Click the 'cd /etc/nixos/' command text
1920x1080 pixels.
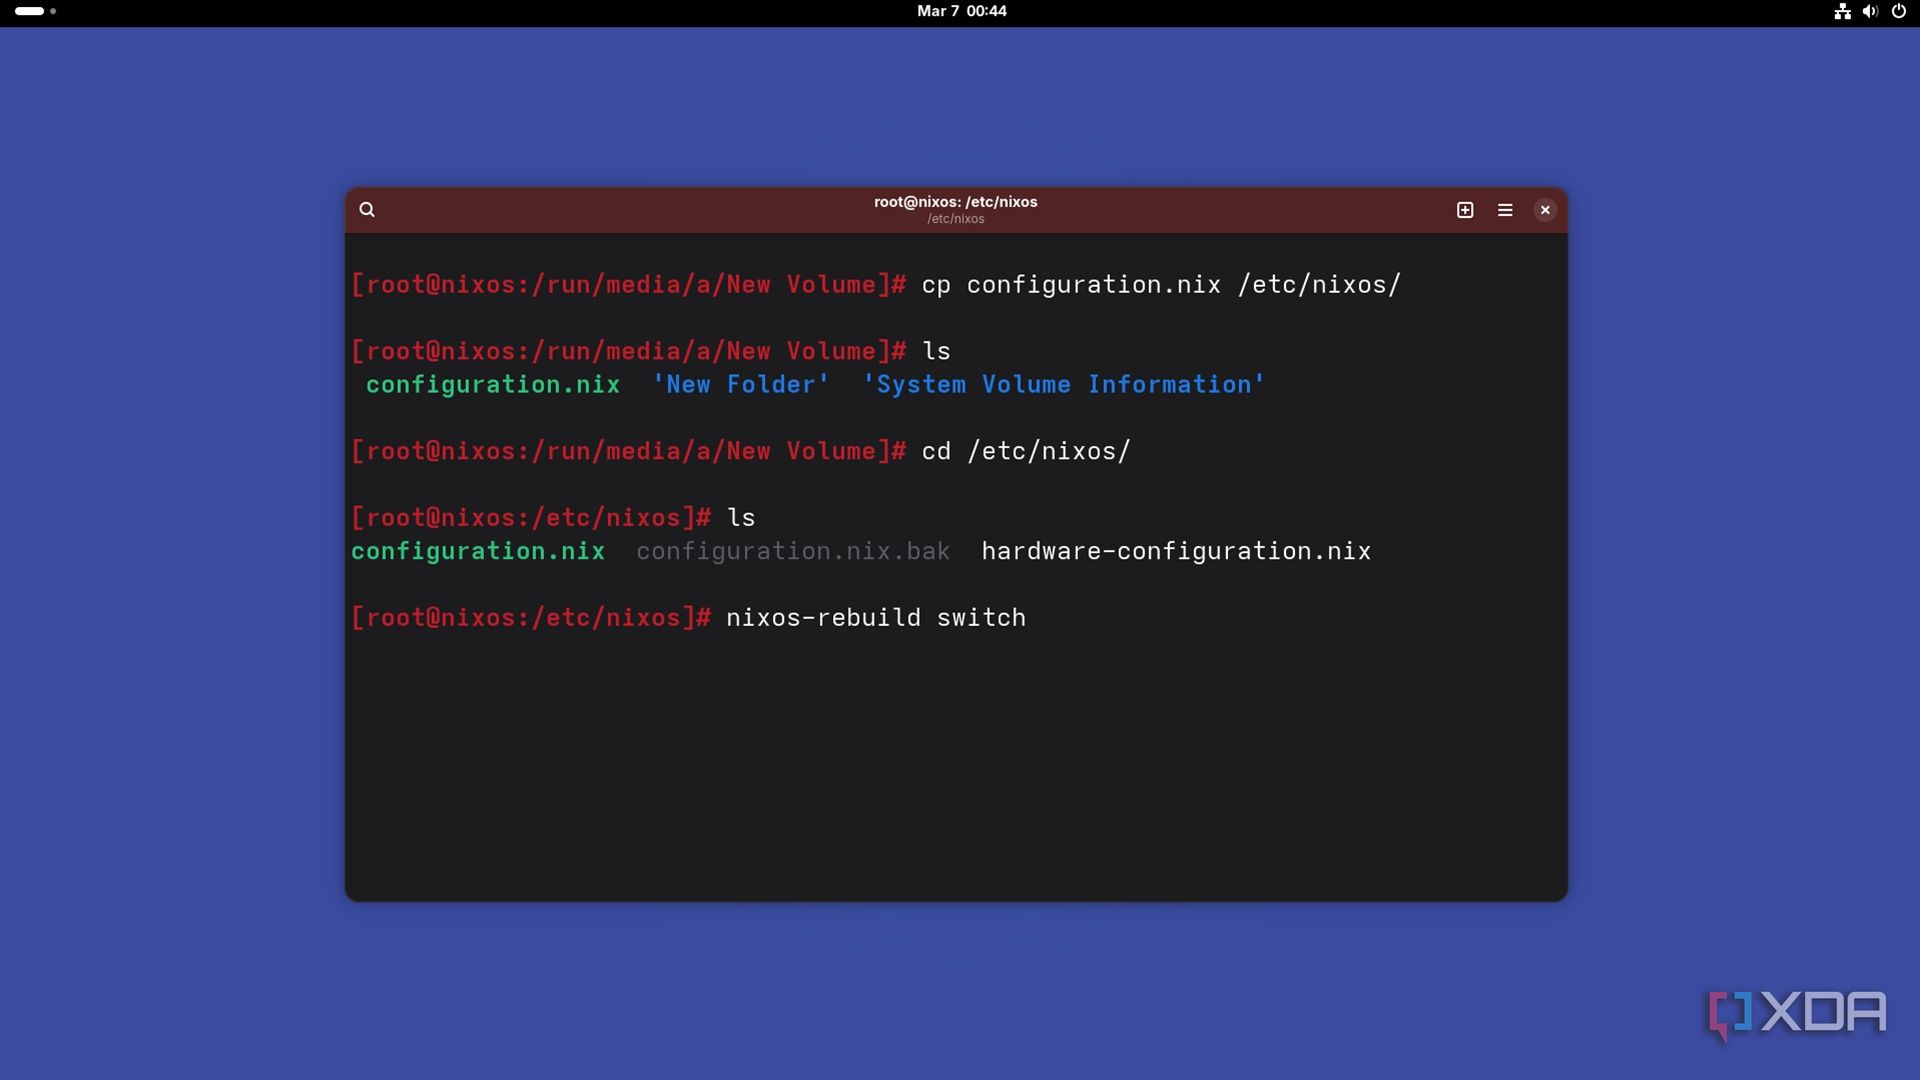(1026, 452)
